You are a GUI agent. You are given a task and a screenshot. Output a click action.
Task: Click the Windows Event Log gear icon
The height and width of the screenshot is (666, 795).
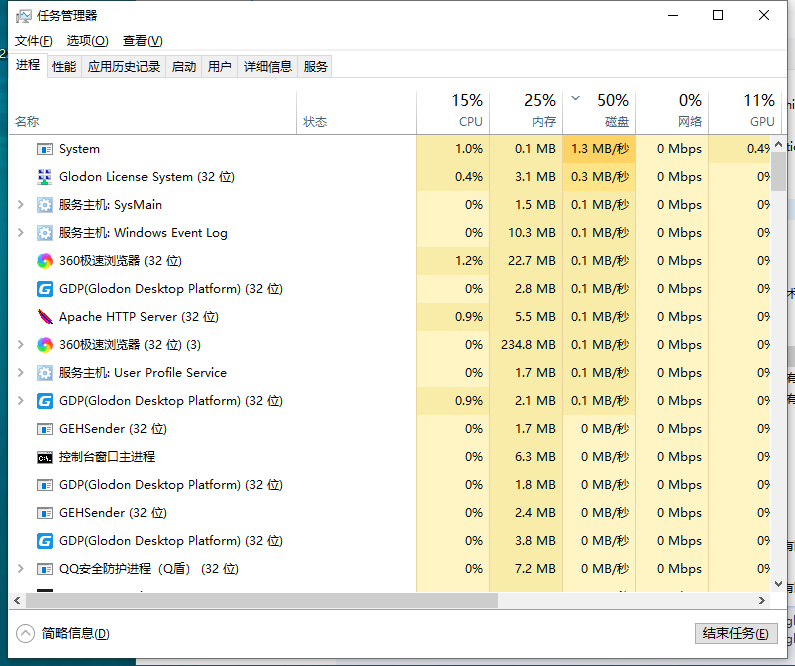point(45,233)
